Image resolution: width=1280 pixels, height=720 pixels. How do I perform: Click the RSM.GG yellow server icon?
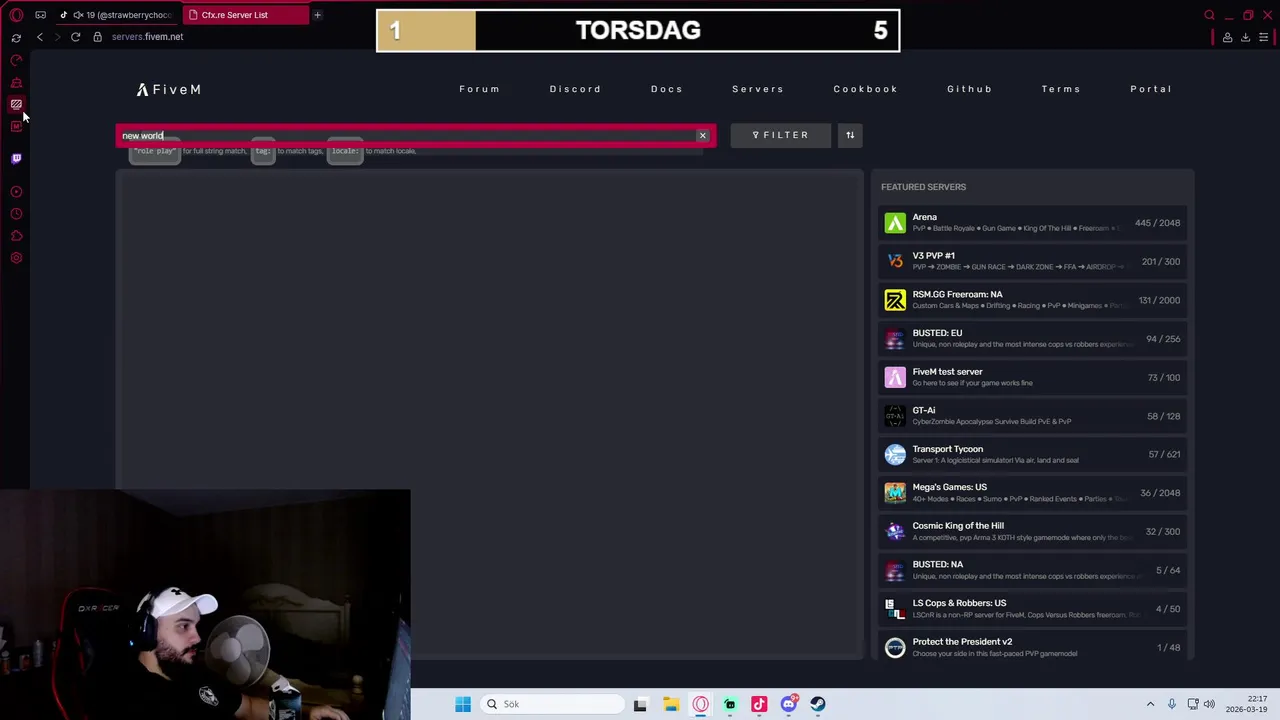895,300
